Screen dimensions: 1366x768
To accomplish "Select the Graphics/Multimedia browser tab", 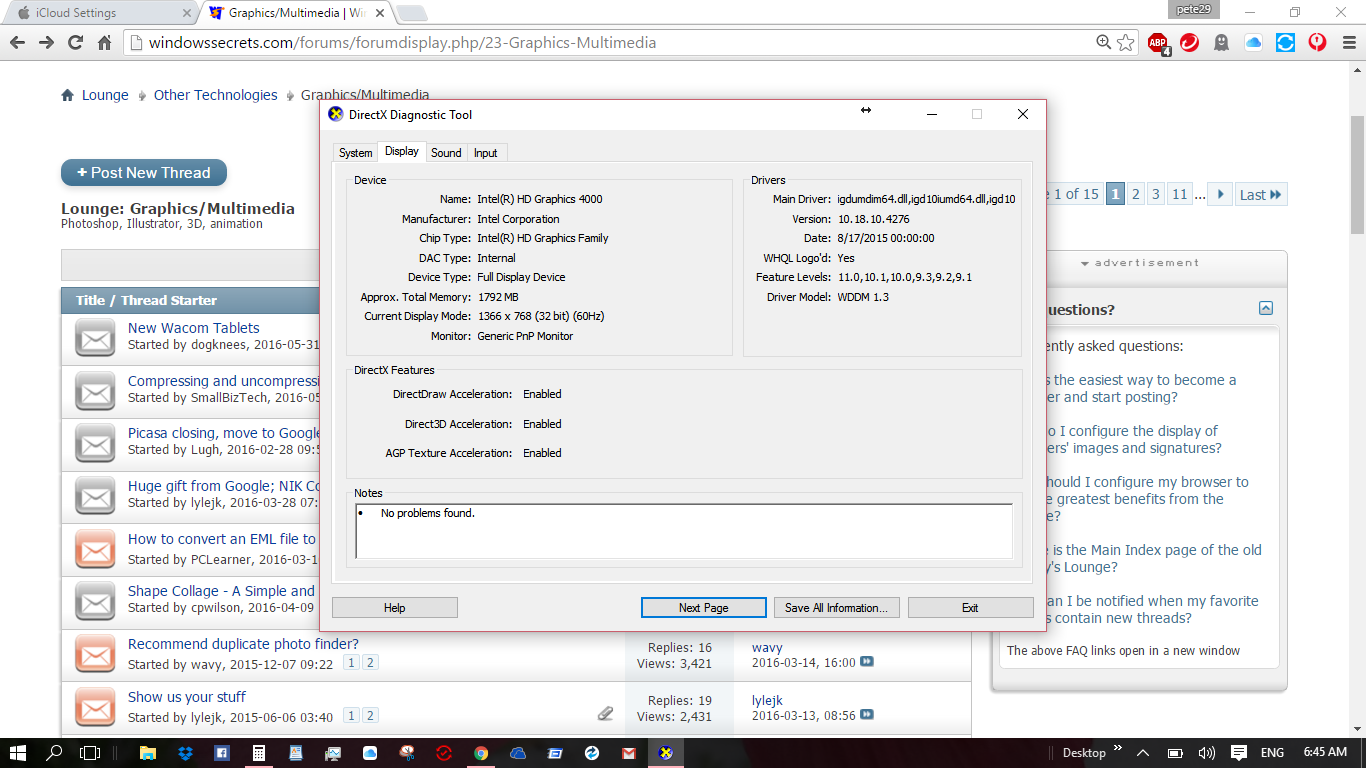I will tap(295, 13).
